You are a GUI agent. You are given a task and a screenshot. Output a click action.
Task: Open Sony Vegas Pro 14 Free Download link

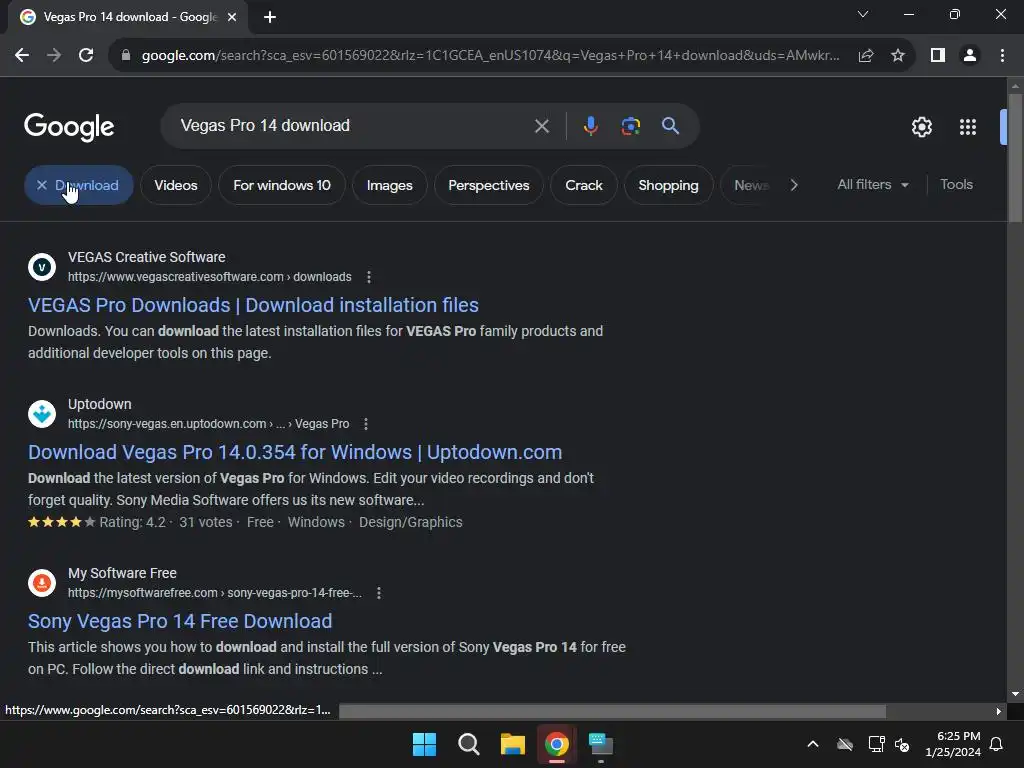[x=180, y=621]
